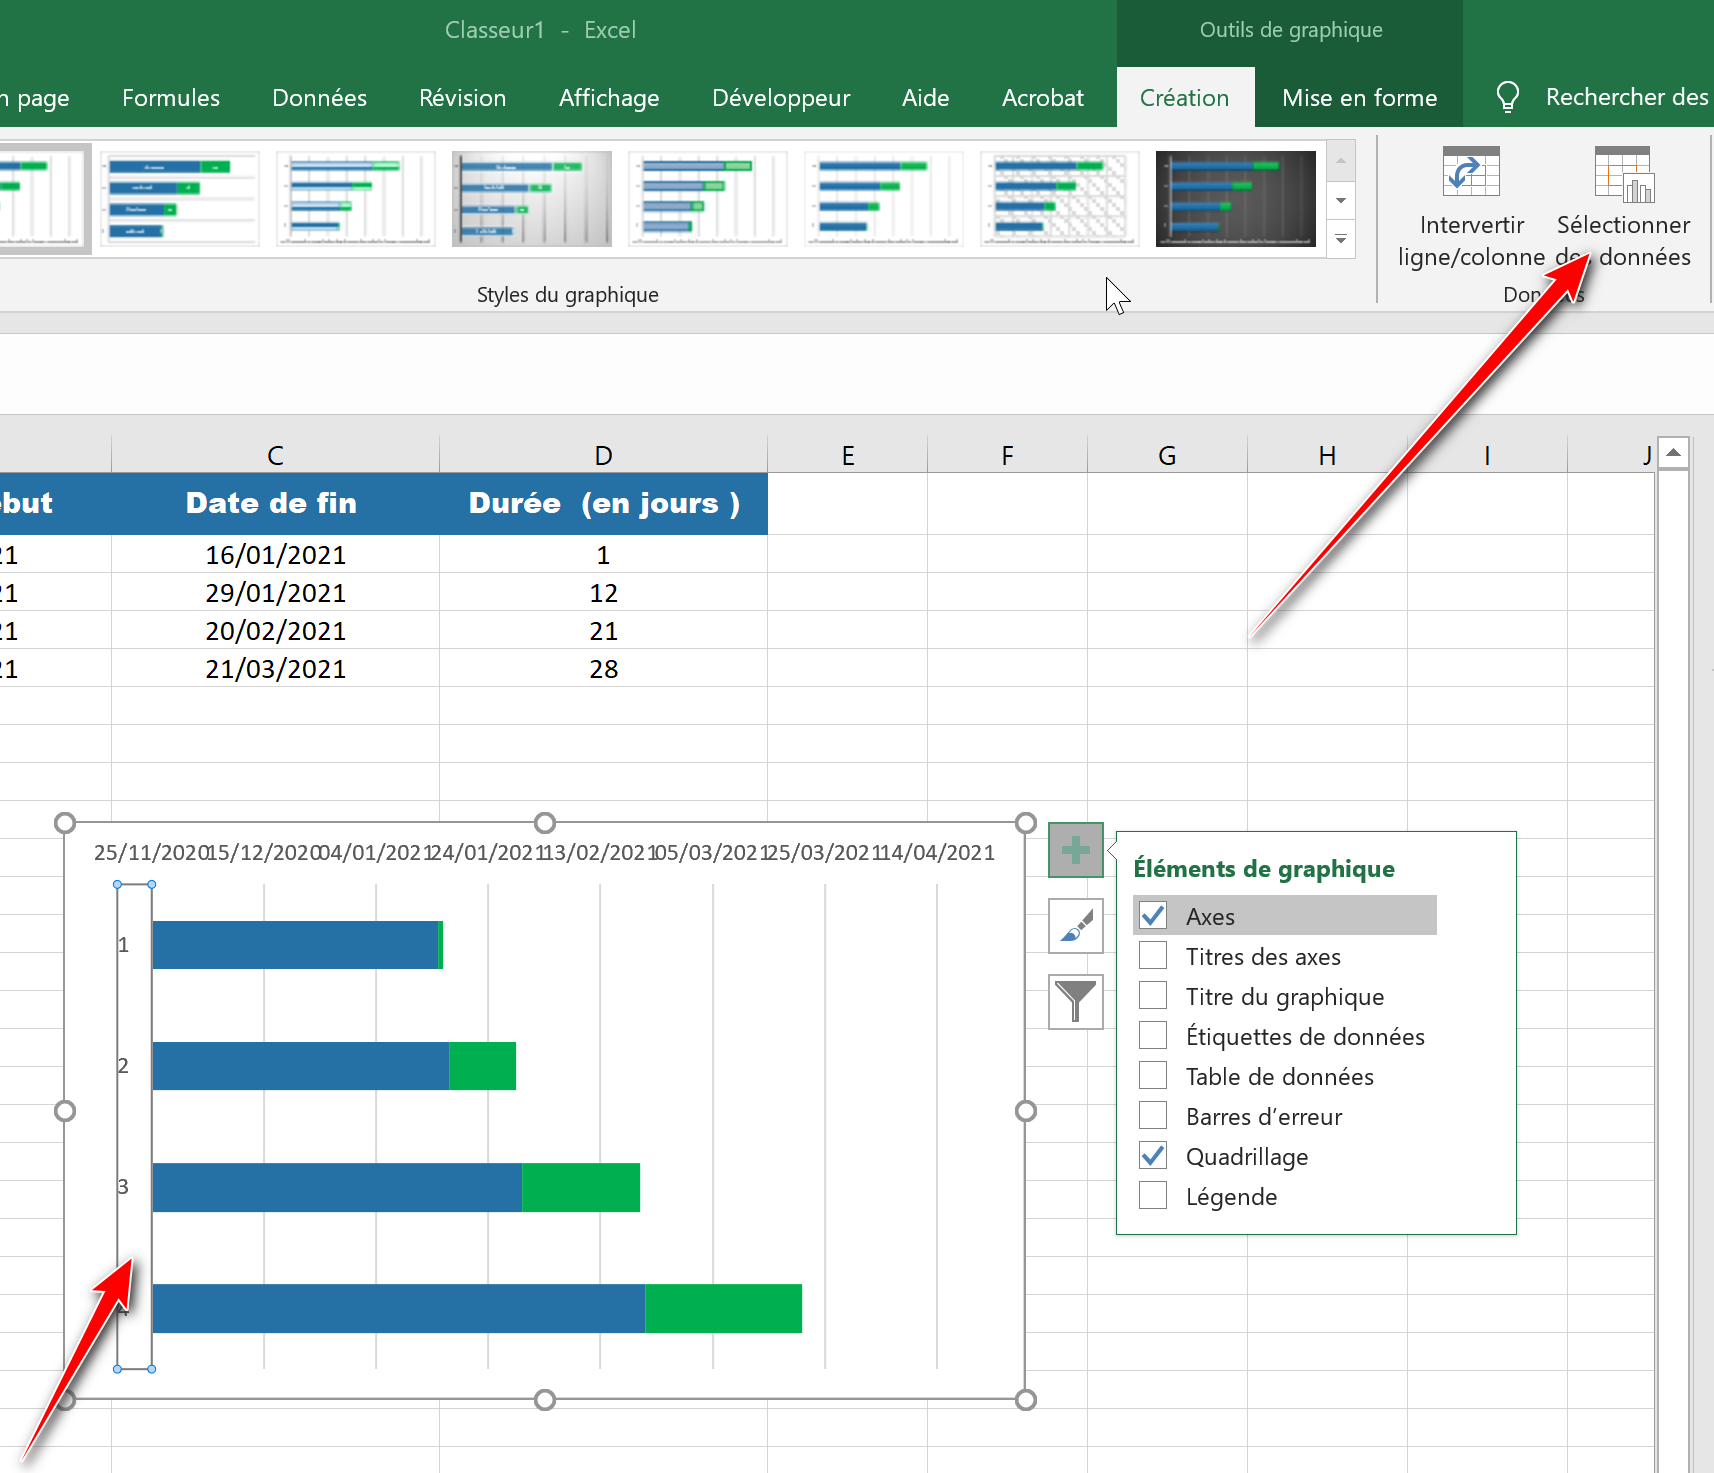Enable Table de données checkbox
Viewport: 1714px width, 1473px height.
coord(1153,1075)
